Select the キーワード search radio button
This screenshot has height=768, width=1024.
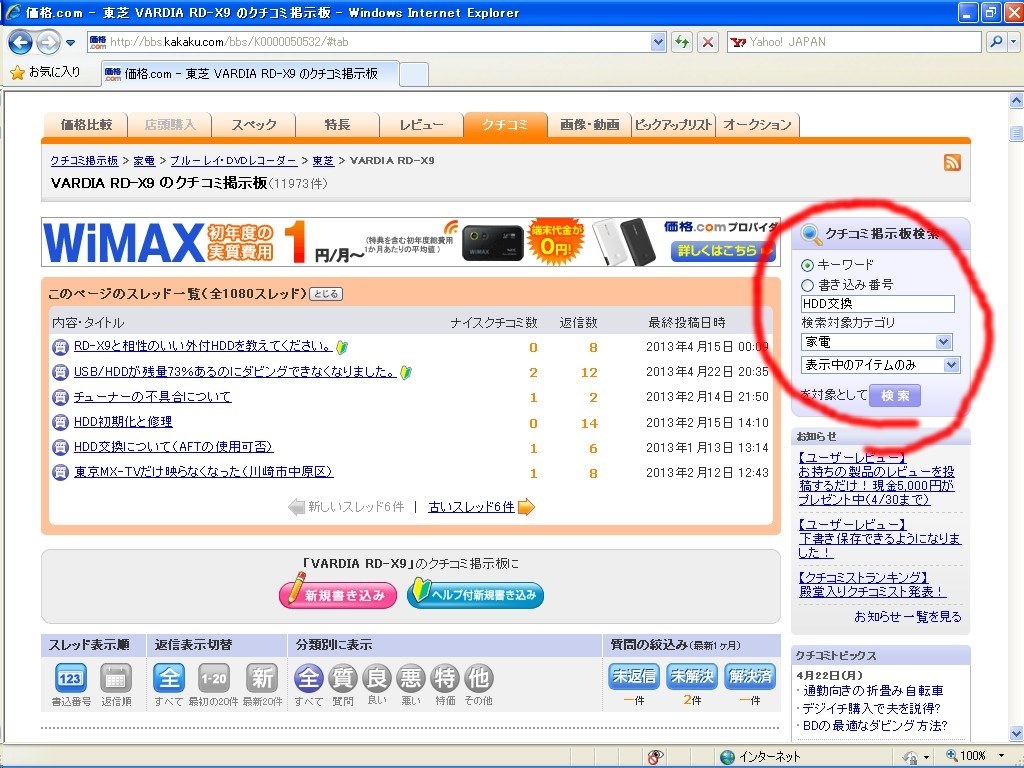click(x=806, y=264)
